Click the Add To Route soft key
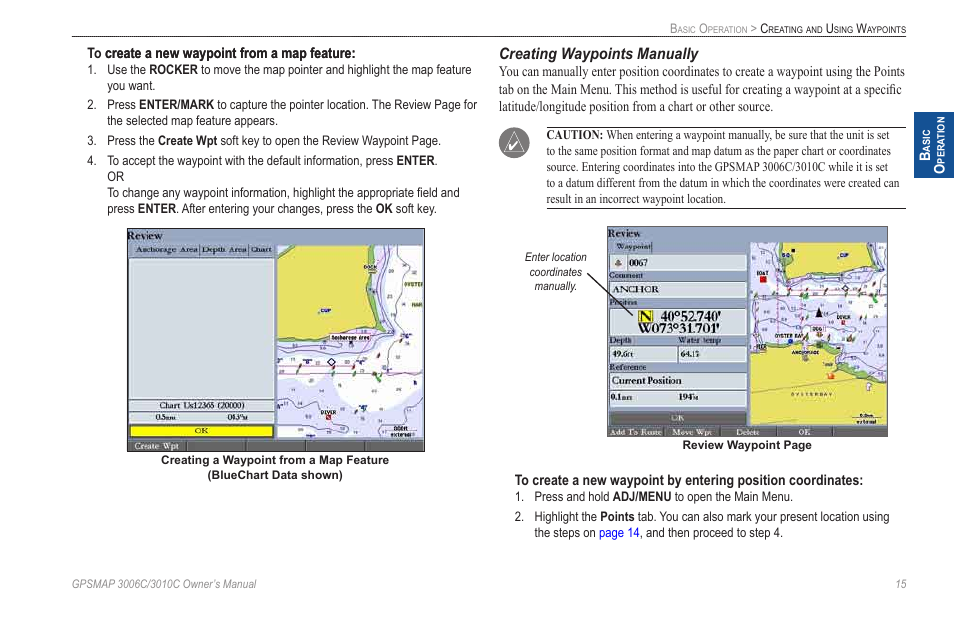The image size is (954, 621). point(635,432)
